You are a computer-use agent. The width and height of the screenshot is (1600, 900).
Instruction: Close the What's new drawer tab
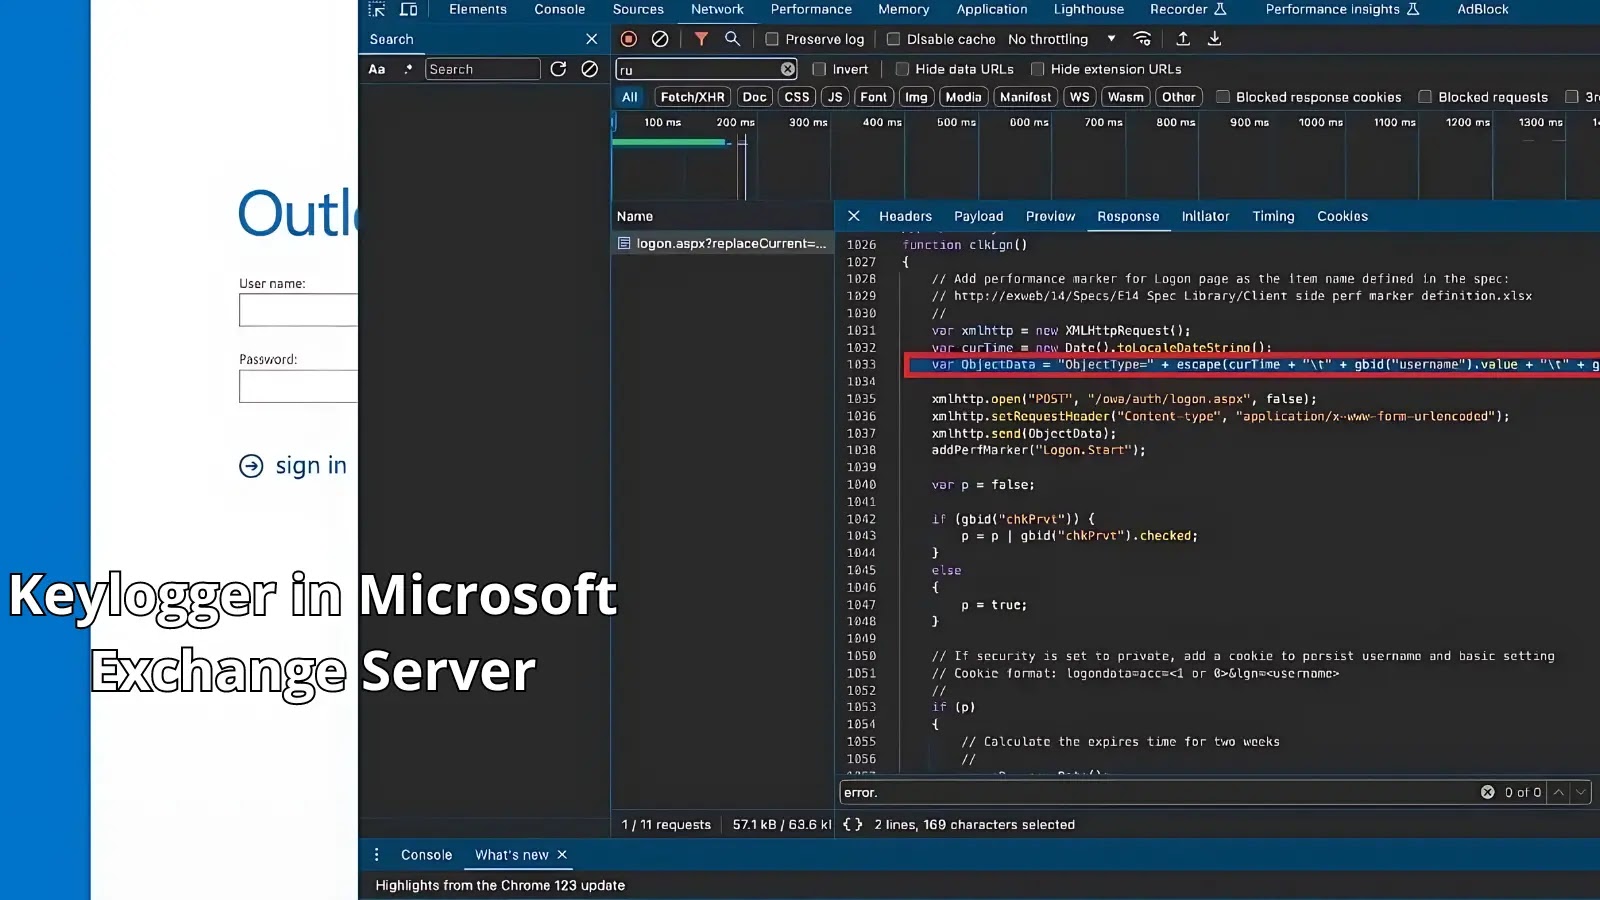point(562,855)
